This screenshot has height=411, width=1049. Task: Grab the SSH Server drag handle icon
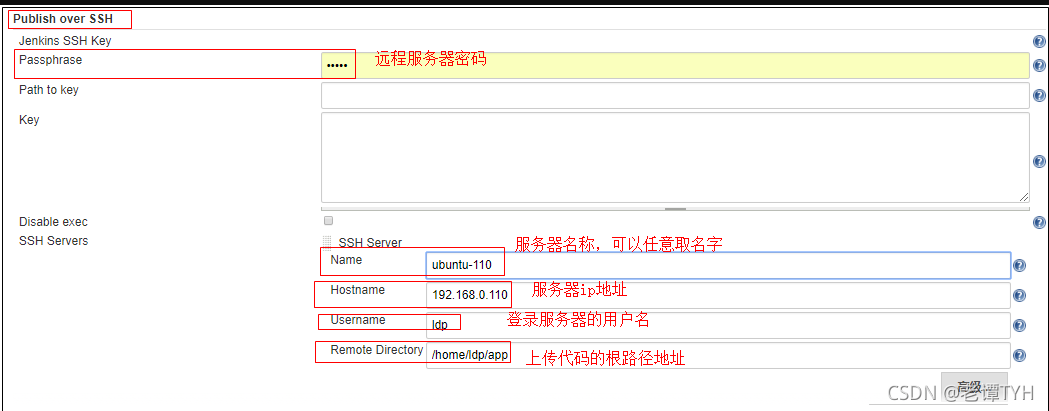pyautogui.click(x=327, y=242)
